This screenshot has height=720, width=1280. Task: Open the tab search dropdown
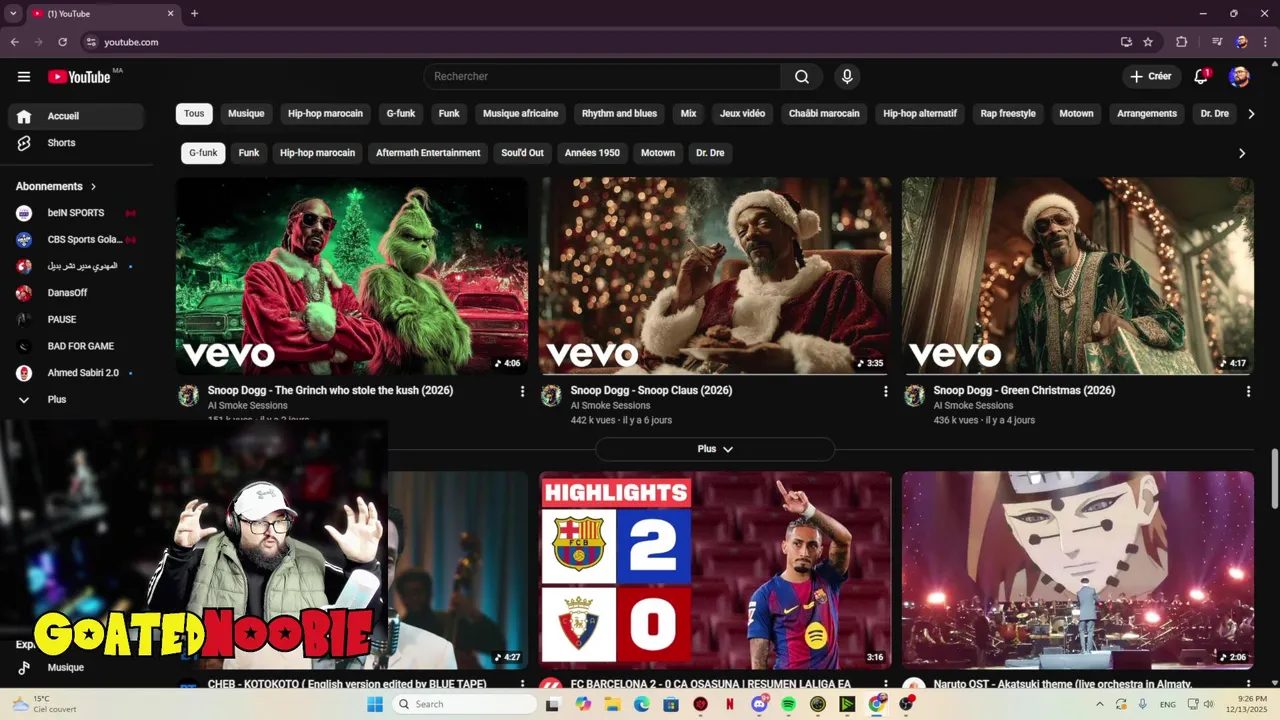[13, 14]
